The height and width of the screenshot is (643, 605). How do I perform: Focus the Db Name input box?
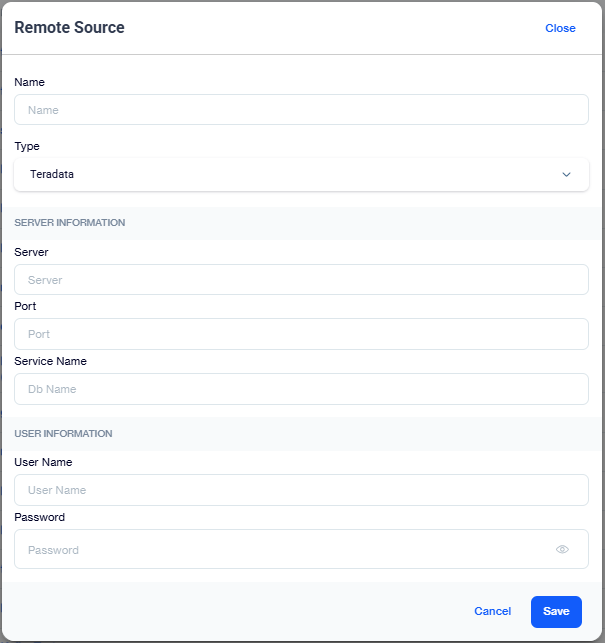click(x=301, y=389)
